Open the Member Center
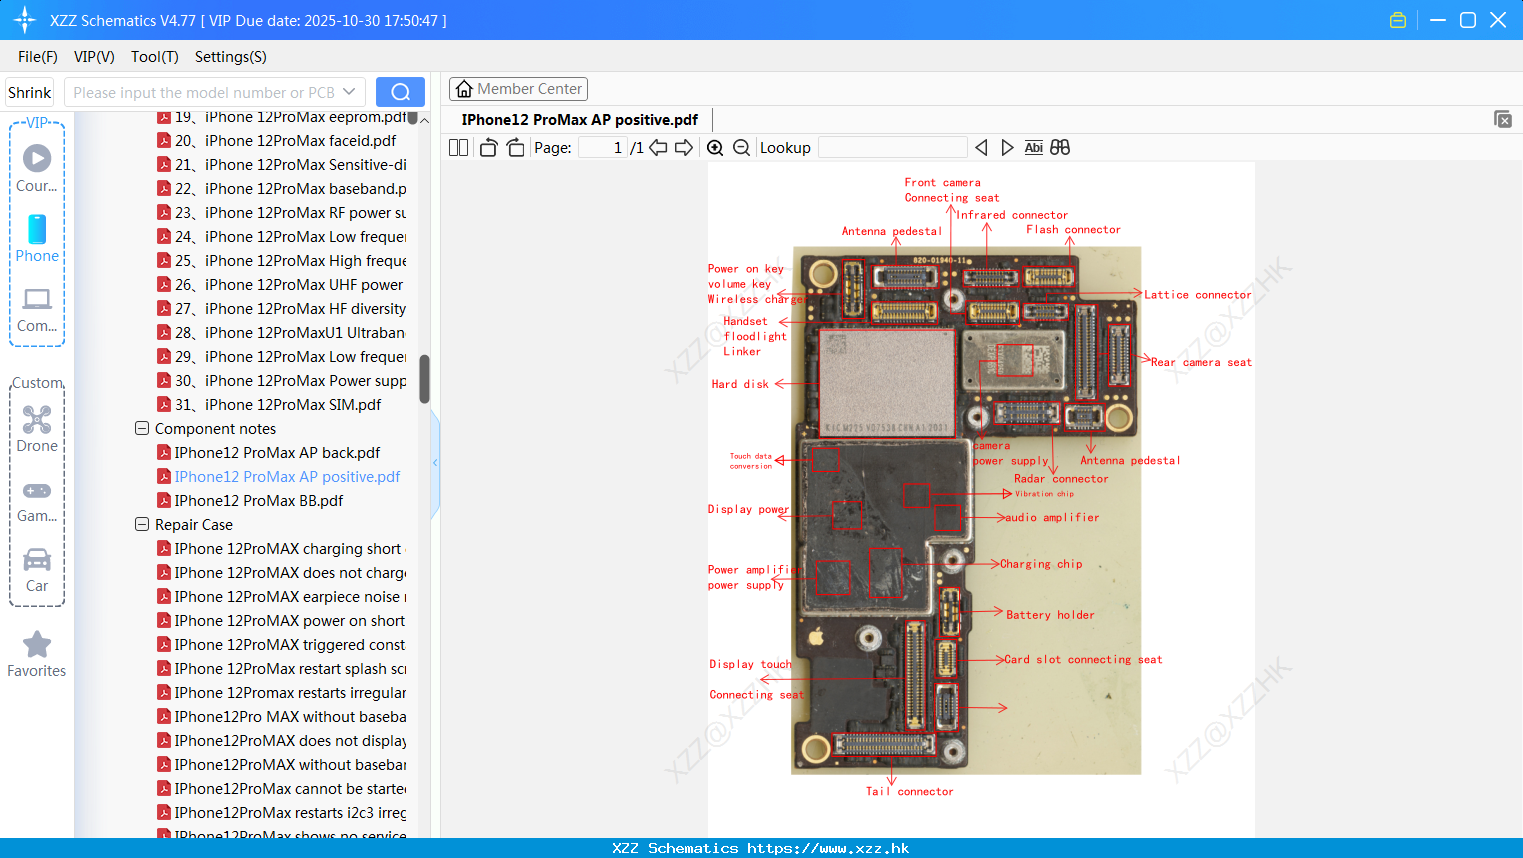The image size is (1523, 858). pyautogui.click(x=518, y=89)
